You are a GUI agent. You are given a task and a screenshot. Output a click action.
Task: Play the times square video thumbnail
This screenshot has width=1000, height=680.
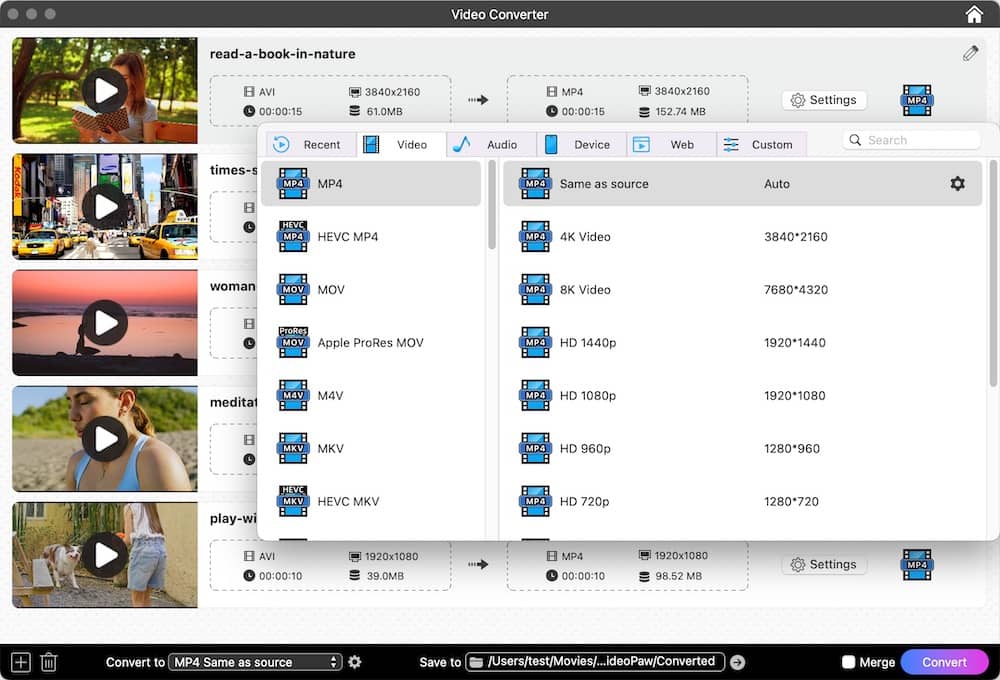[x=104, y=207]
